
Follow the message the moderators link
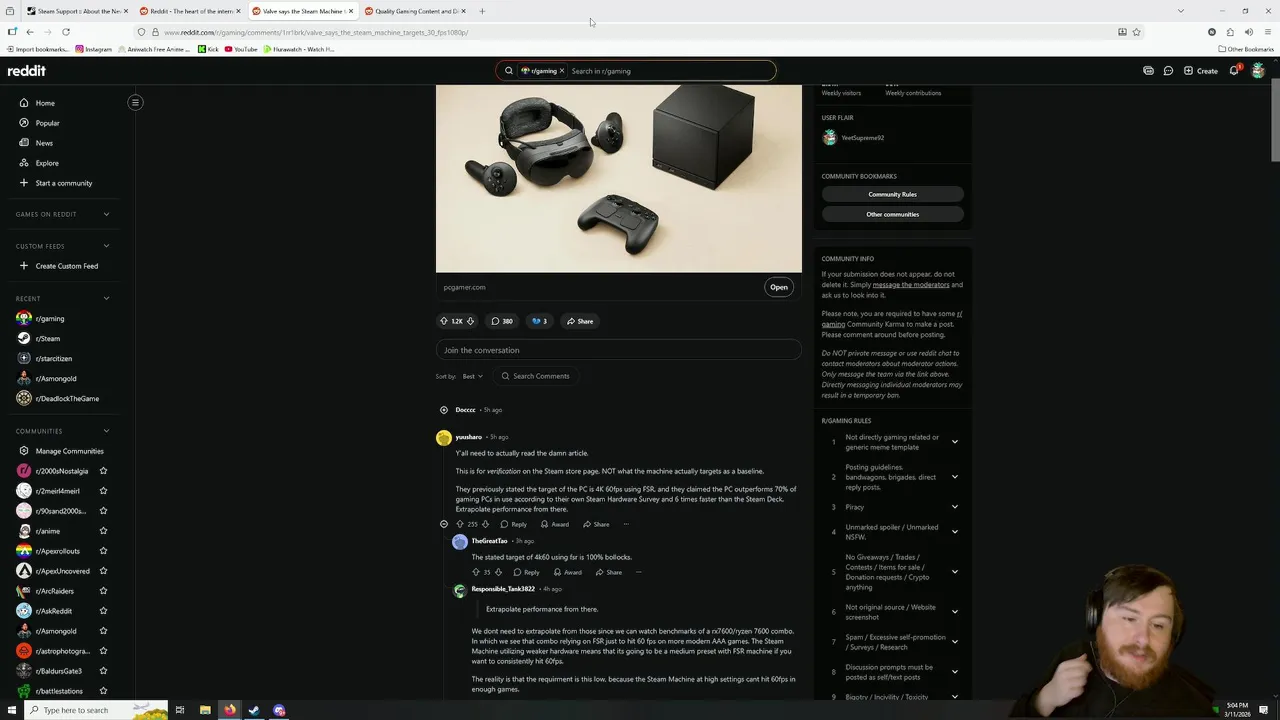click(911, 285)
